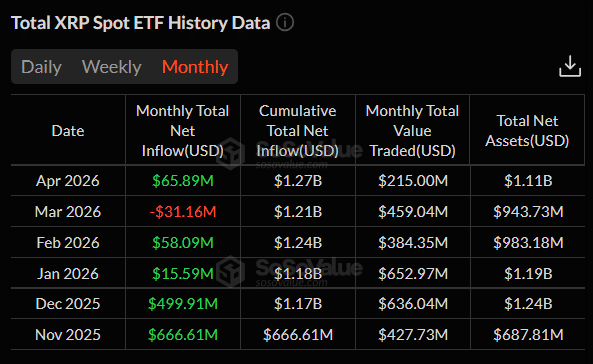Click the $215.00M value traded cell
Viewport: 593px width, 364px height.
coord(413,181)
